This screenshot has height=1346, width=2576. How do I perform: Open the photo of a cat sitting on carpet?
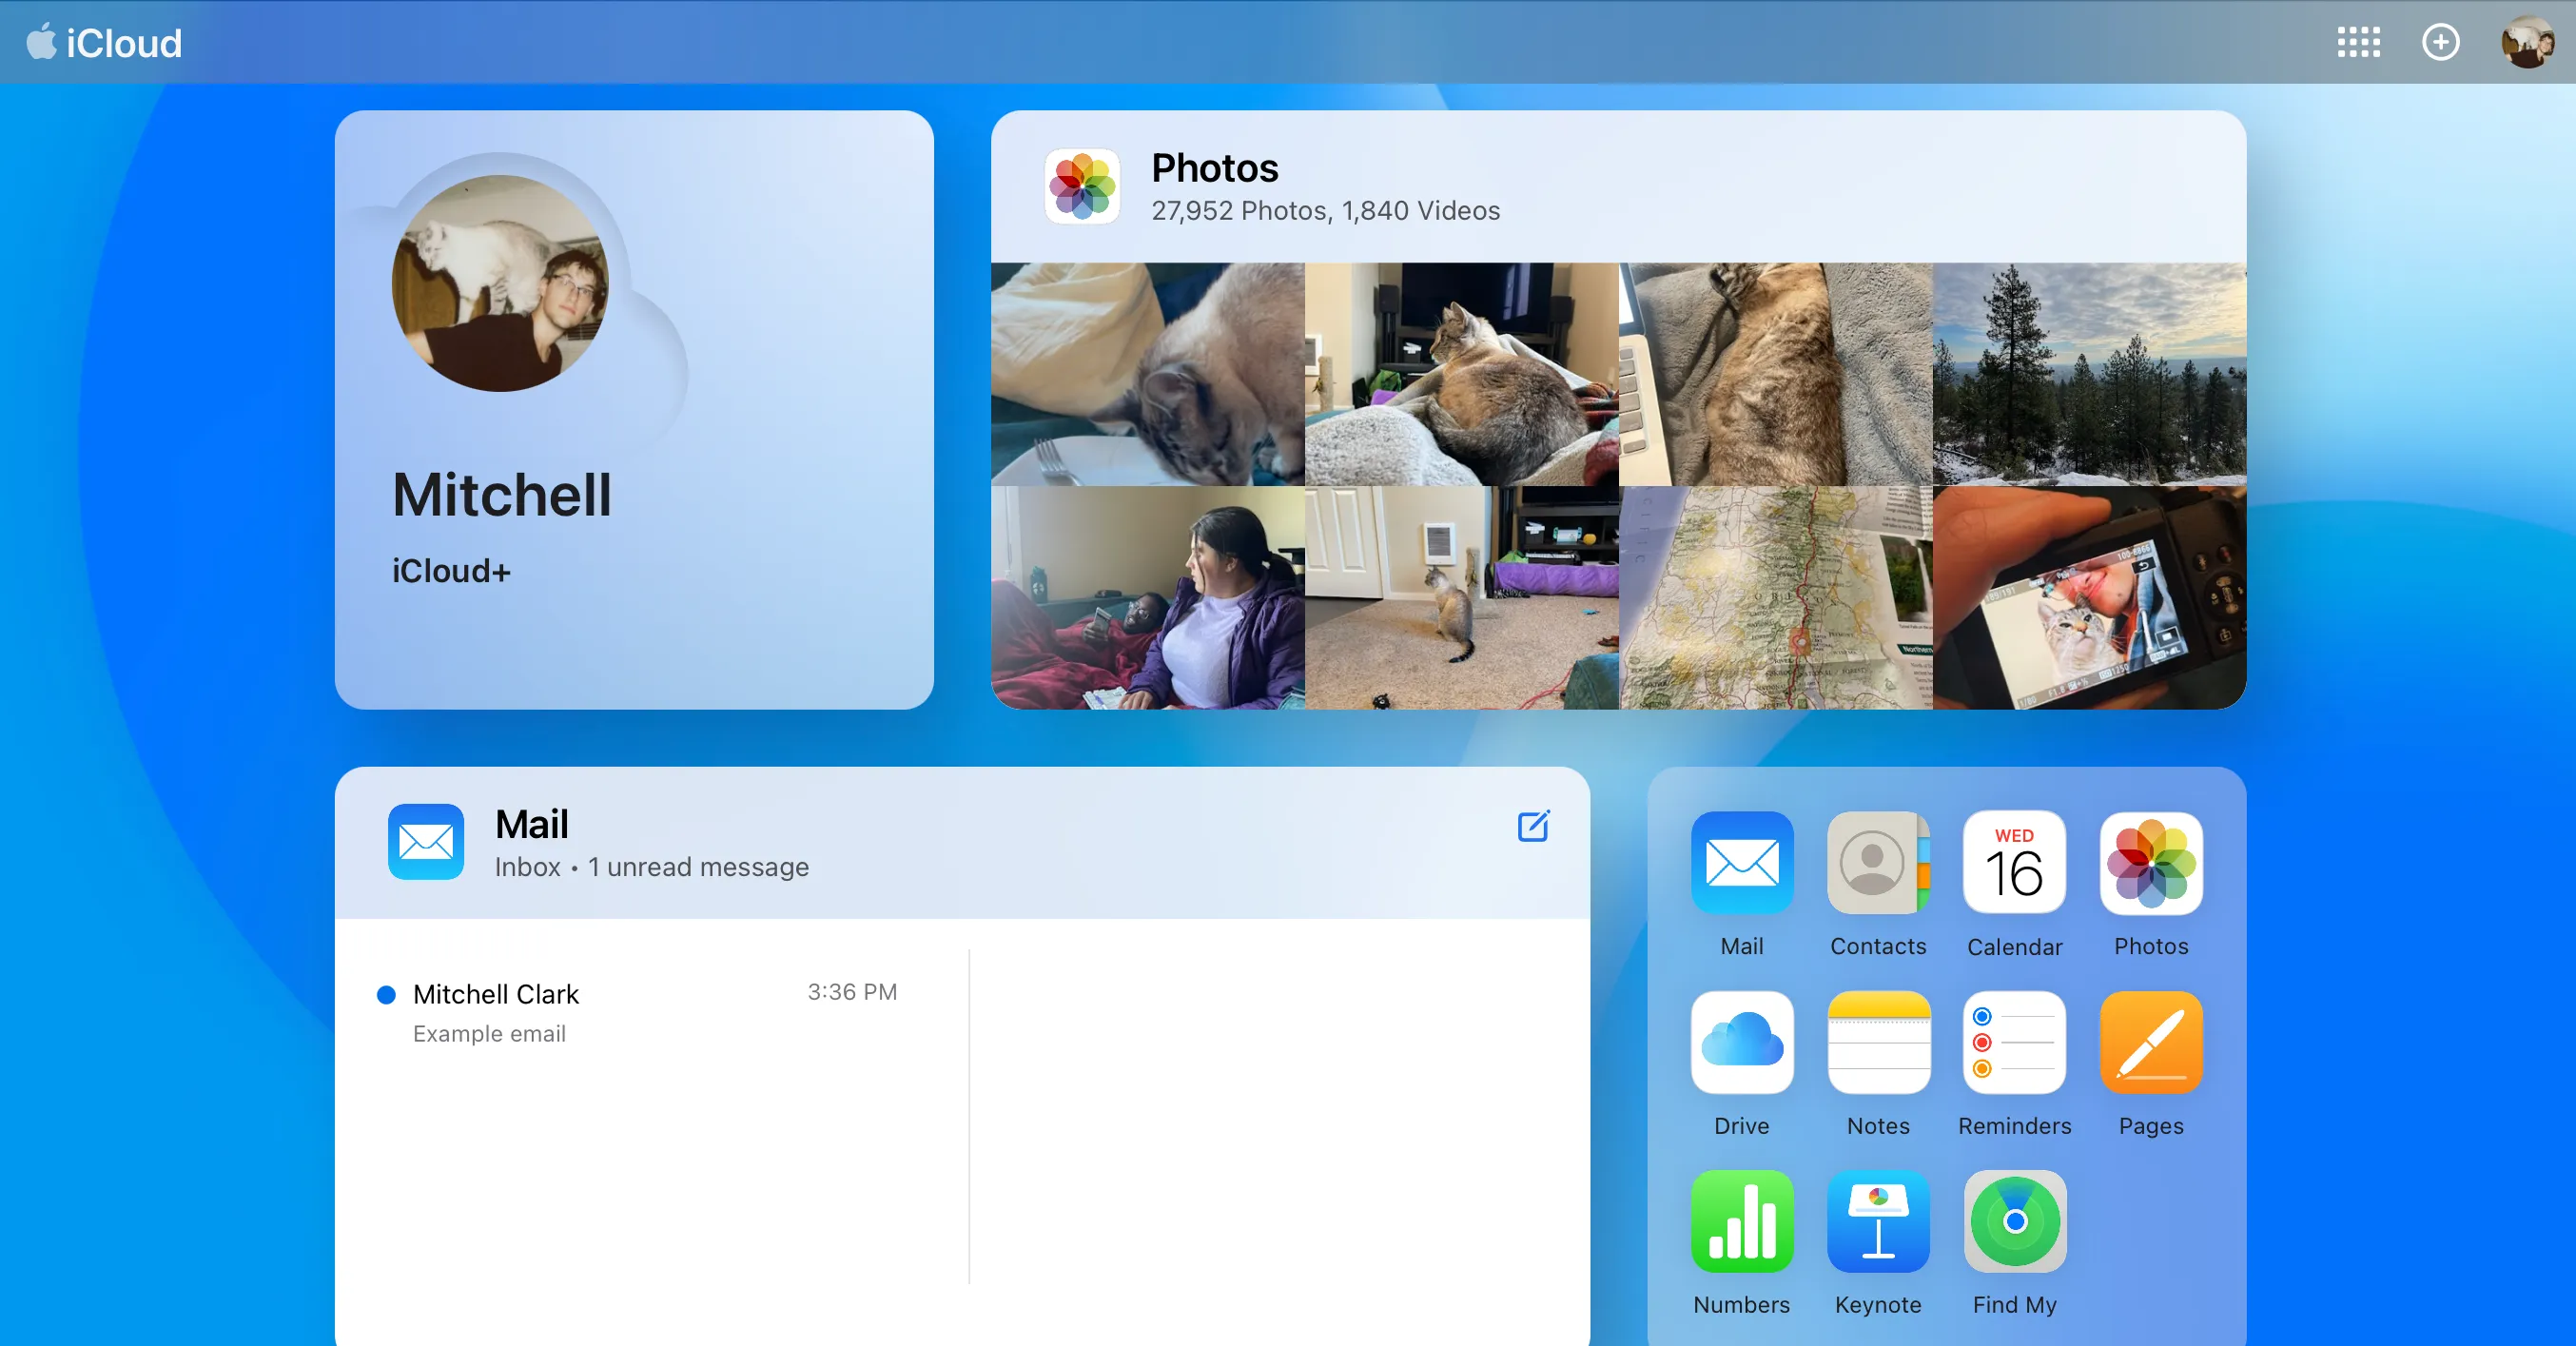(1461, 598)
